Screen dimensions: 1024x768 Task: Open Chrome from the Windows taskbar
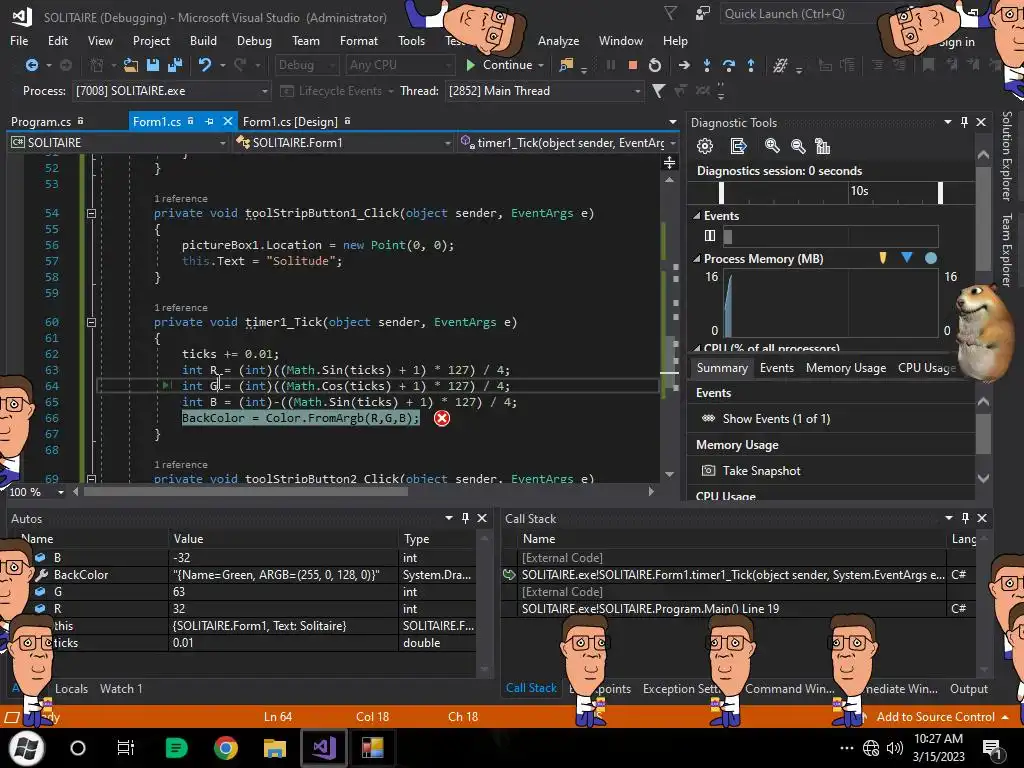click(225, 747)
